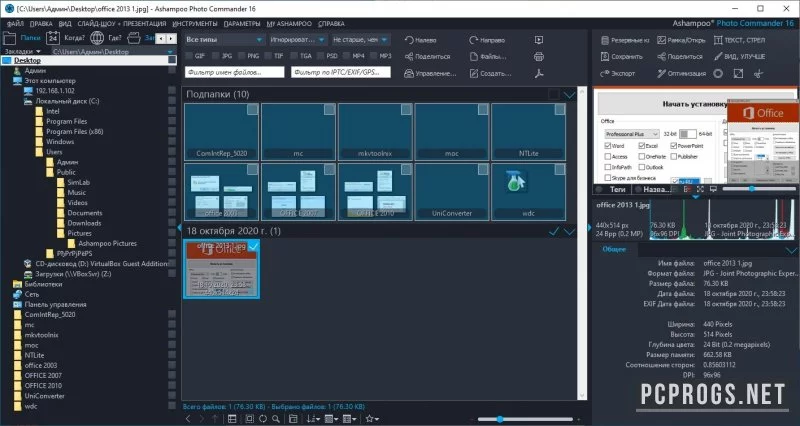The height and width of the screenshot is (426, 800).
Task: Open СПРАВКА menu
Action: coord(331,23)
